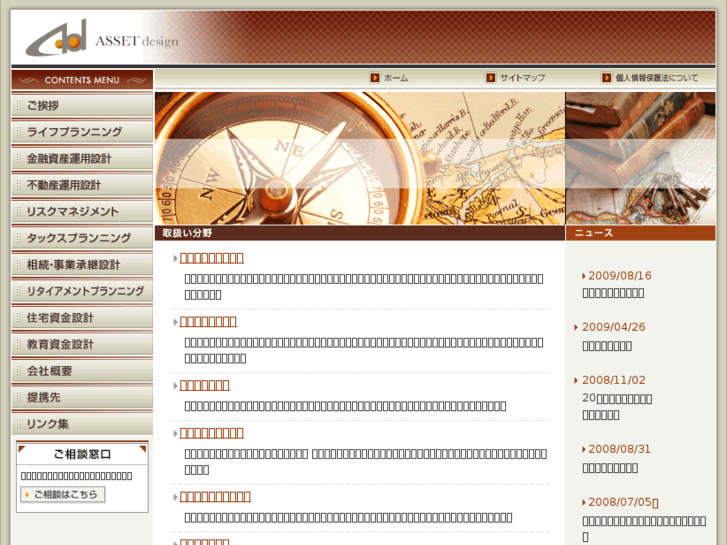Select ご挨拶 in the contents menu

click(82, 105)
